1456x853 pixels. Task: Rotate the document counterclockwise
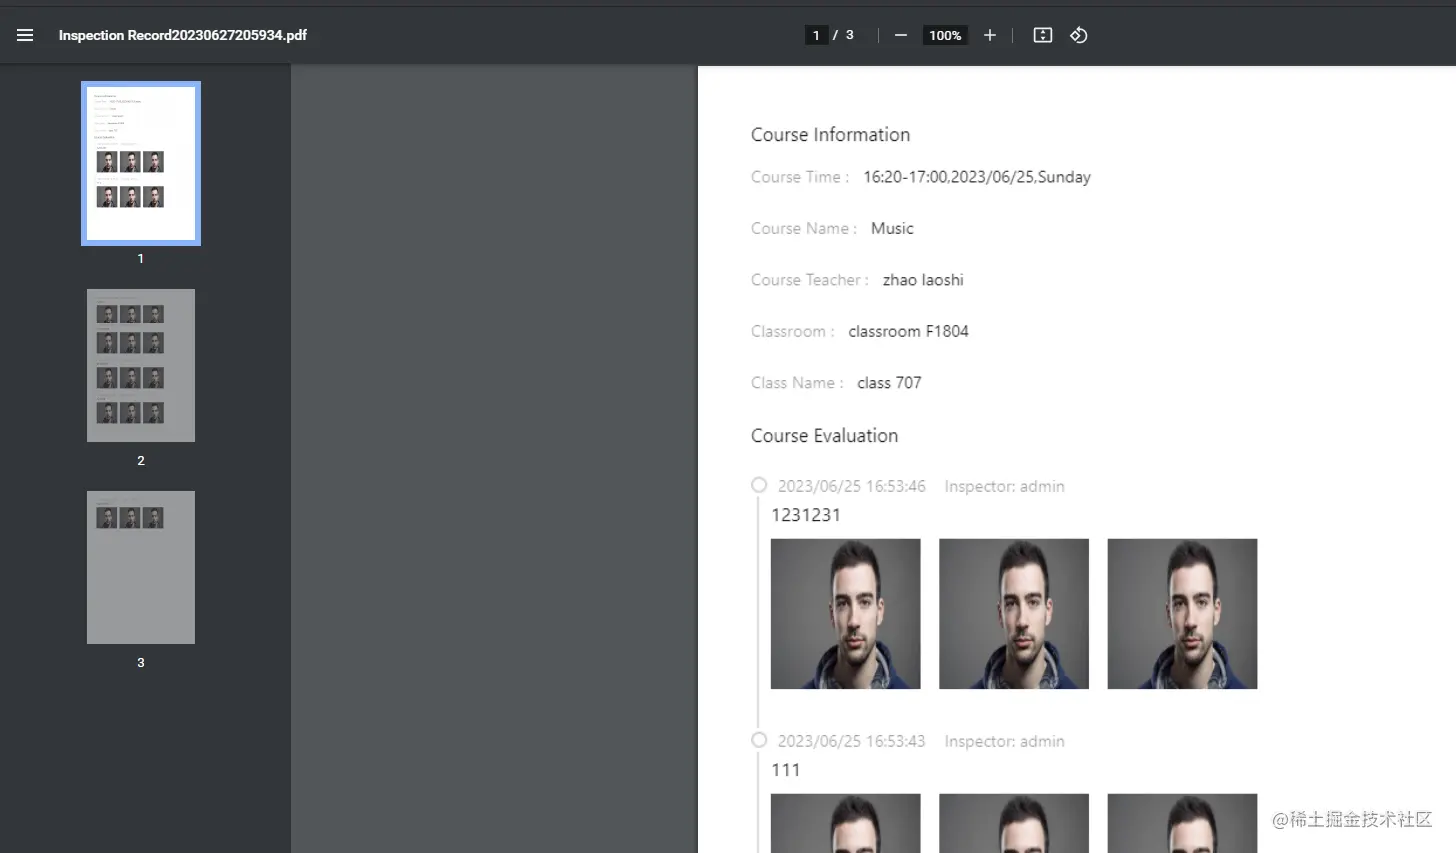[x=1079, y=35]
